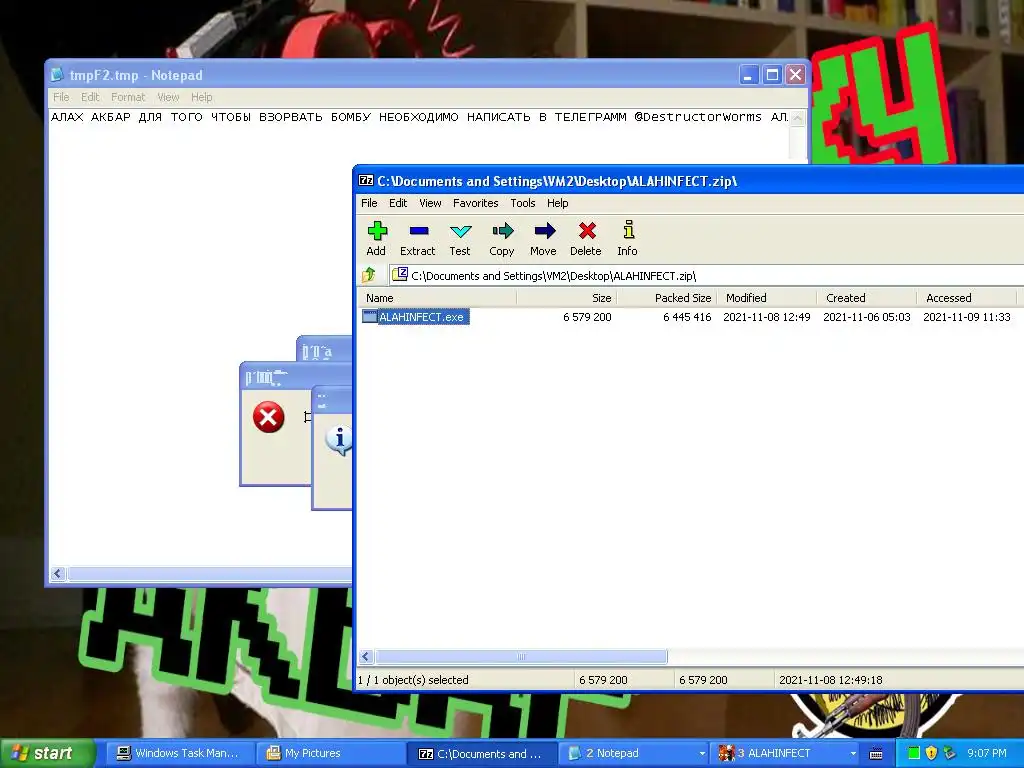Image resolution: width=1024 pixels, height=768 pixels.
Task: Open the Favorites menu
Action: click(x=475, y=203)
